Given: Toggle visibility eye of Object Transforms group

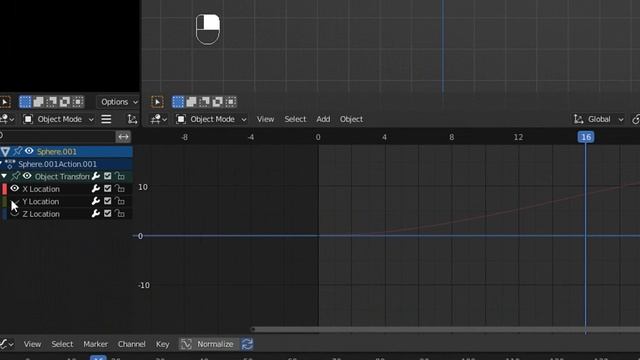Looking at the screenshot, I should point(27,176).
